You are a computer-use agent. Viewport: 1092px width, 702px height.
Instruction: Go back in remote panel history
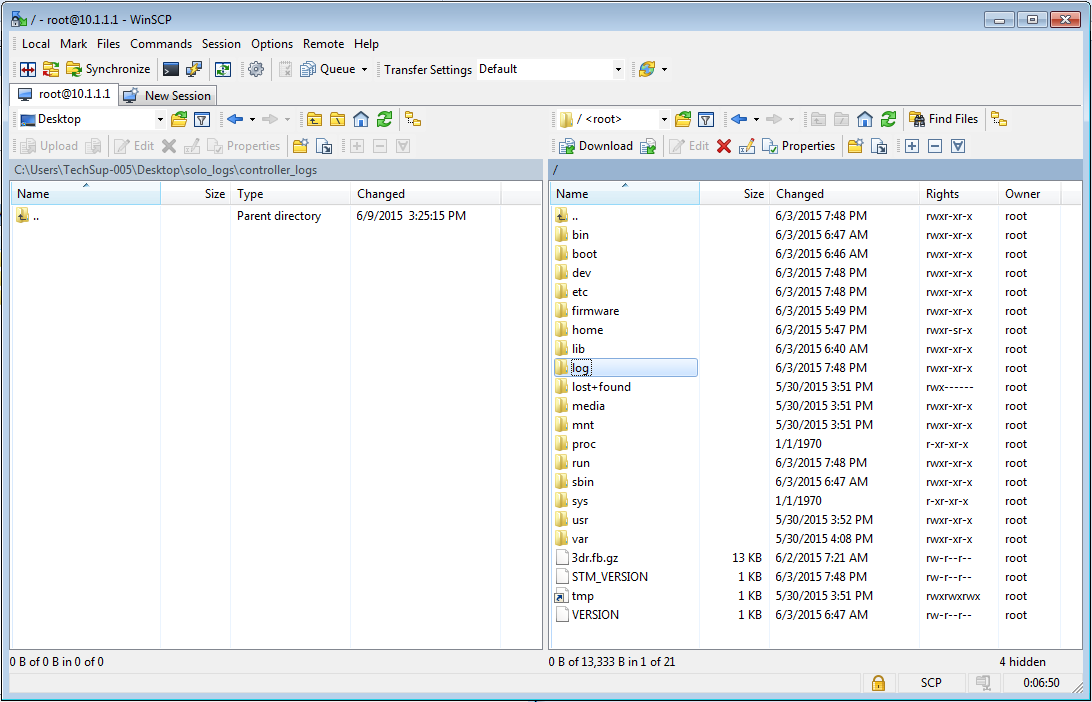(740, 120)
